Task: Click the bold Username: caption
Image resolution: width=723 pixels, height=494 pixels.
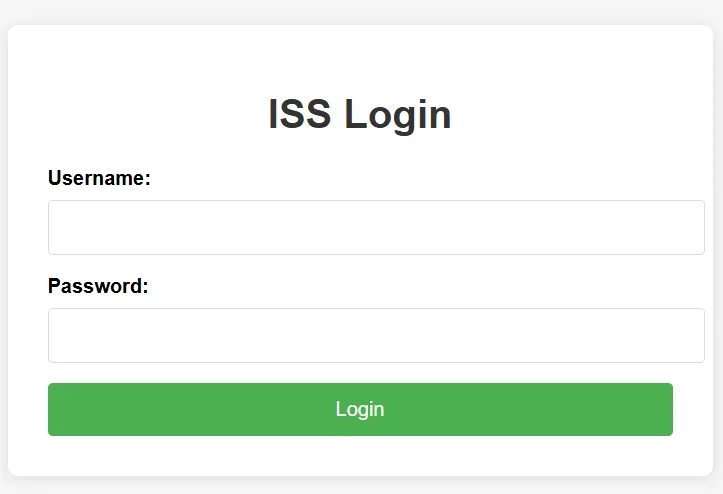Action: click(99, 178)
